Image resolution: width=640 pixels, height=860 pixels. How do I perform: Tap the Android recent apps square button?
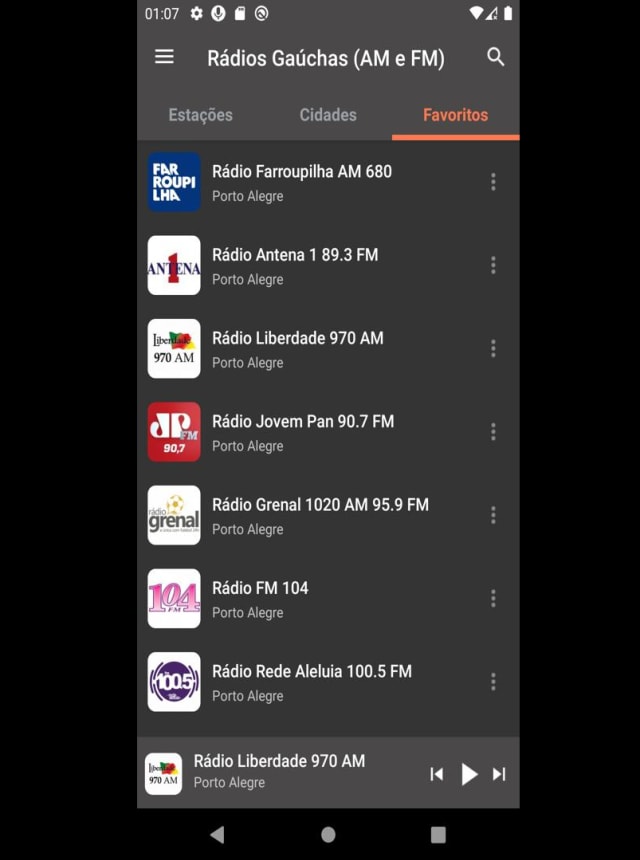click(438, 835)
